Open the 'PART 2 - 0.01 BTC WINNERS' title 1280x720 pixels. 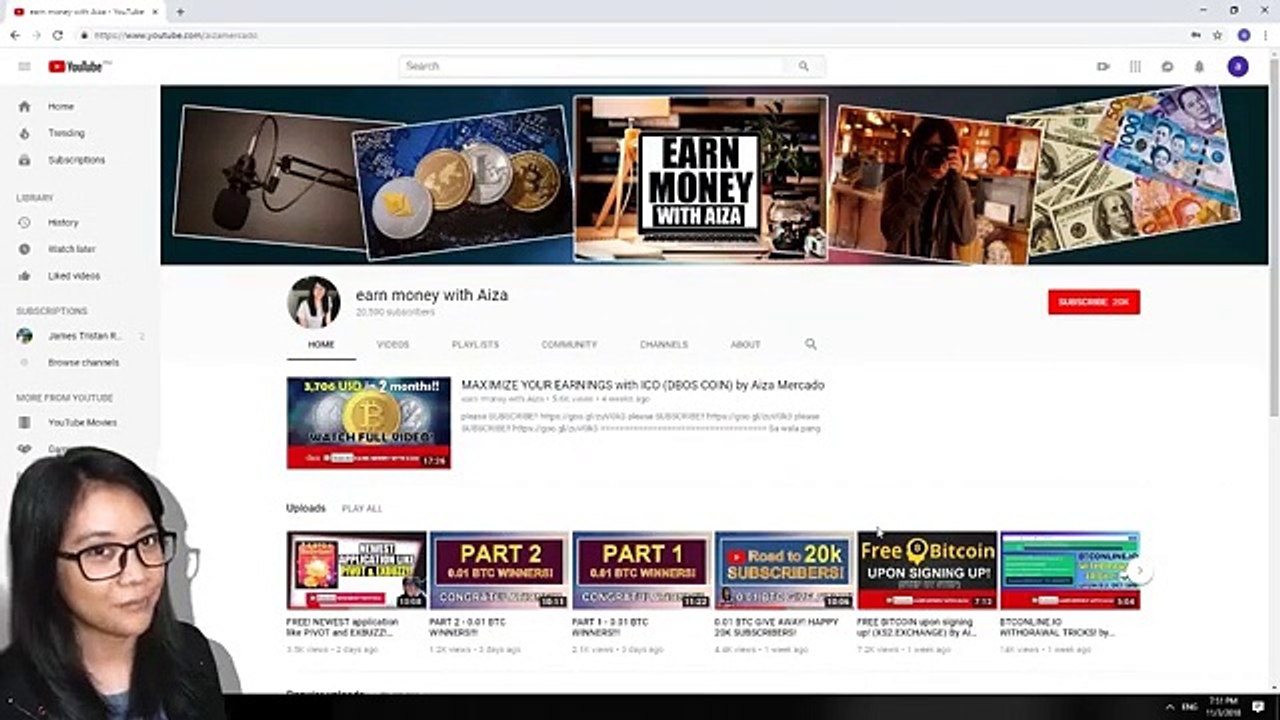(x=468, y=627)
